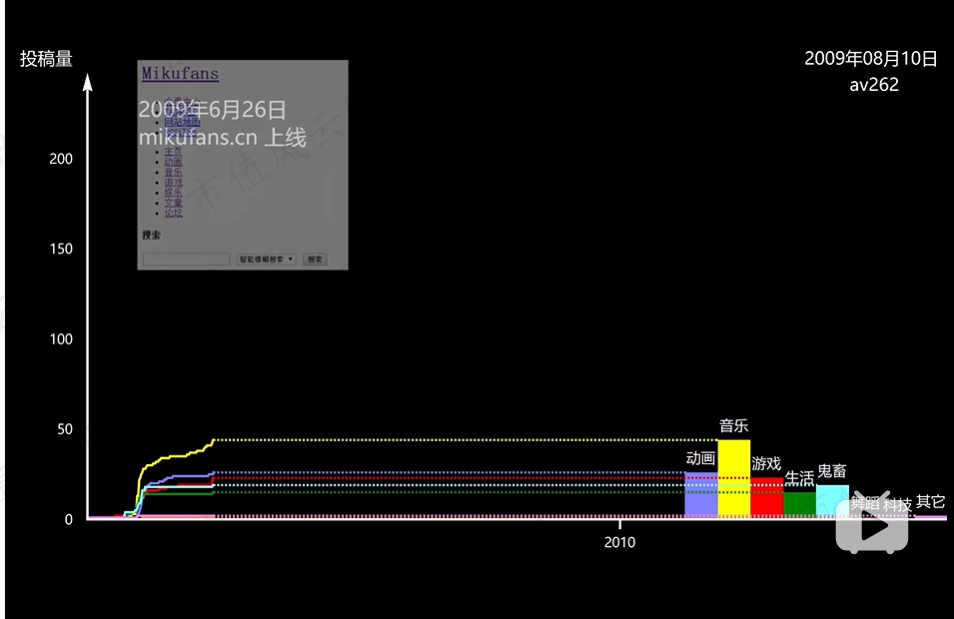954x619 pixels.
Task: Click the 2009年08月10日 date text
Action: [x=871, y=58]
